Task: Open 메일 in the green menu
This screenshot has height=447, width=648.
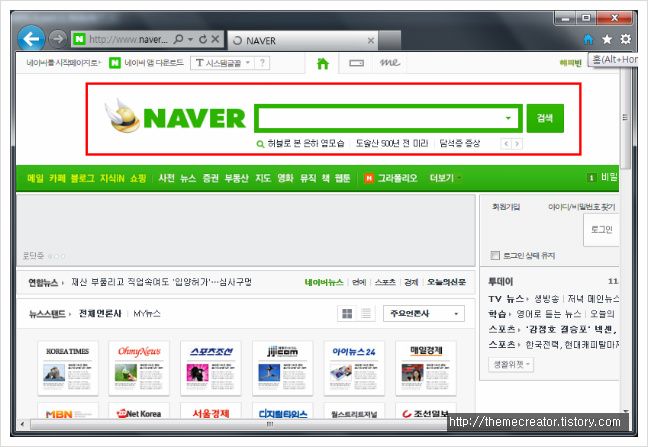Action: (35, 178)
